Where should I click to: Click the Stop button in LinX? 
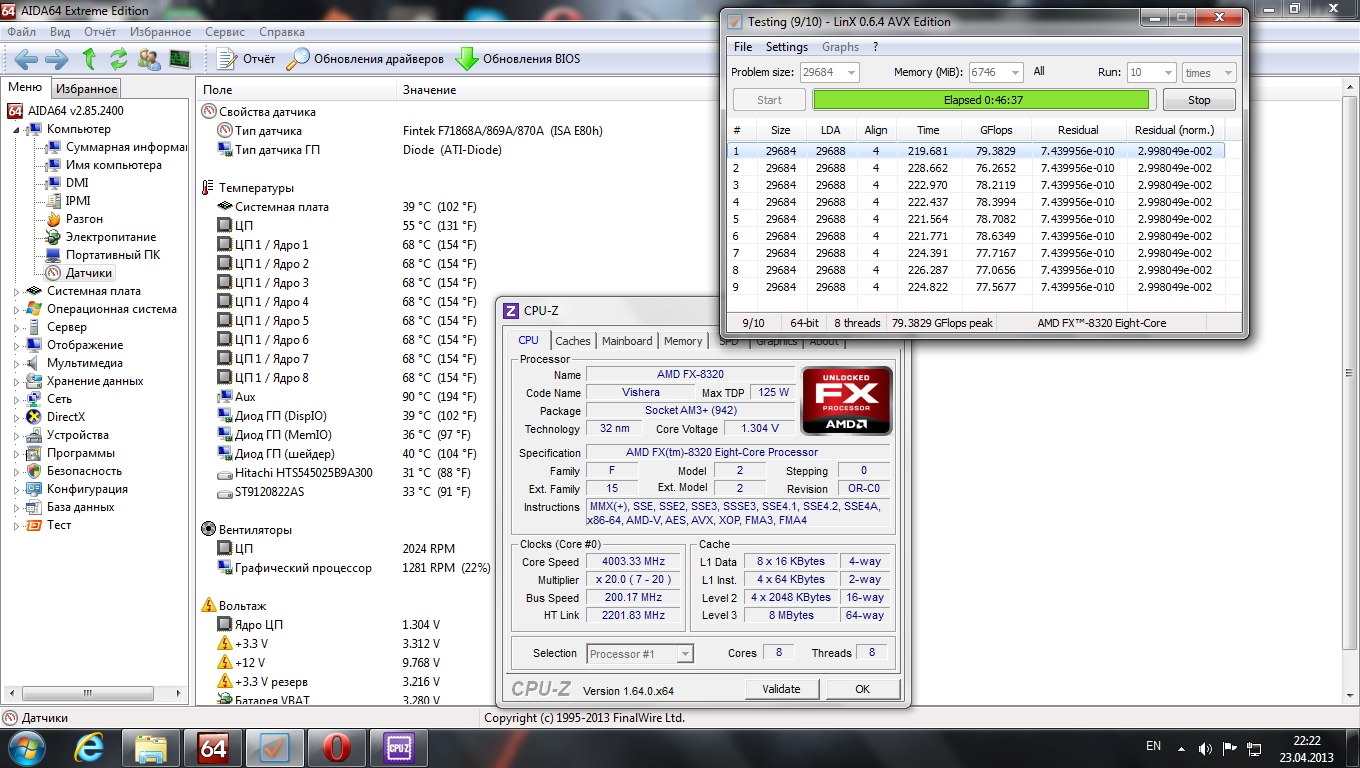(x=1199, y=100)
